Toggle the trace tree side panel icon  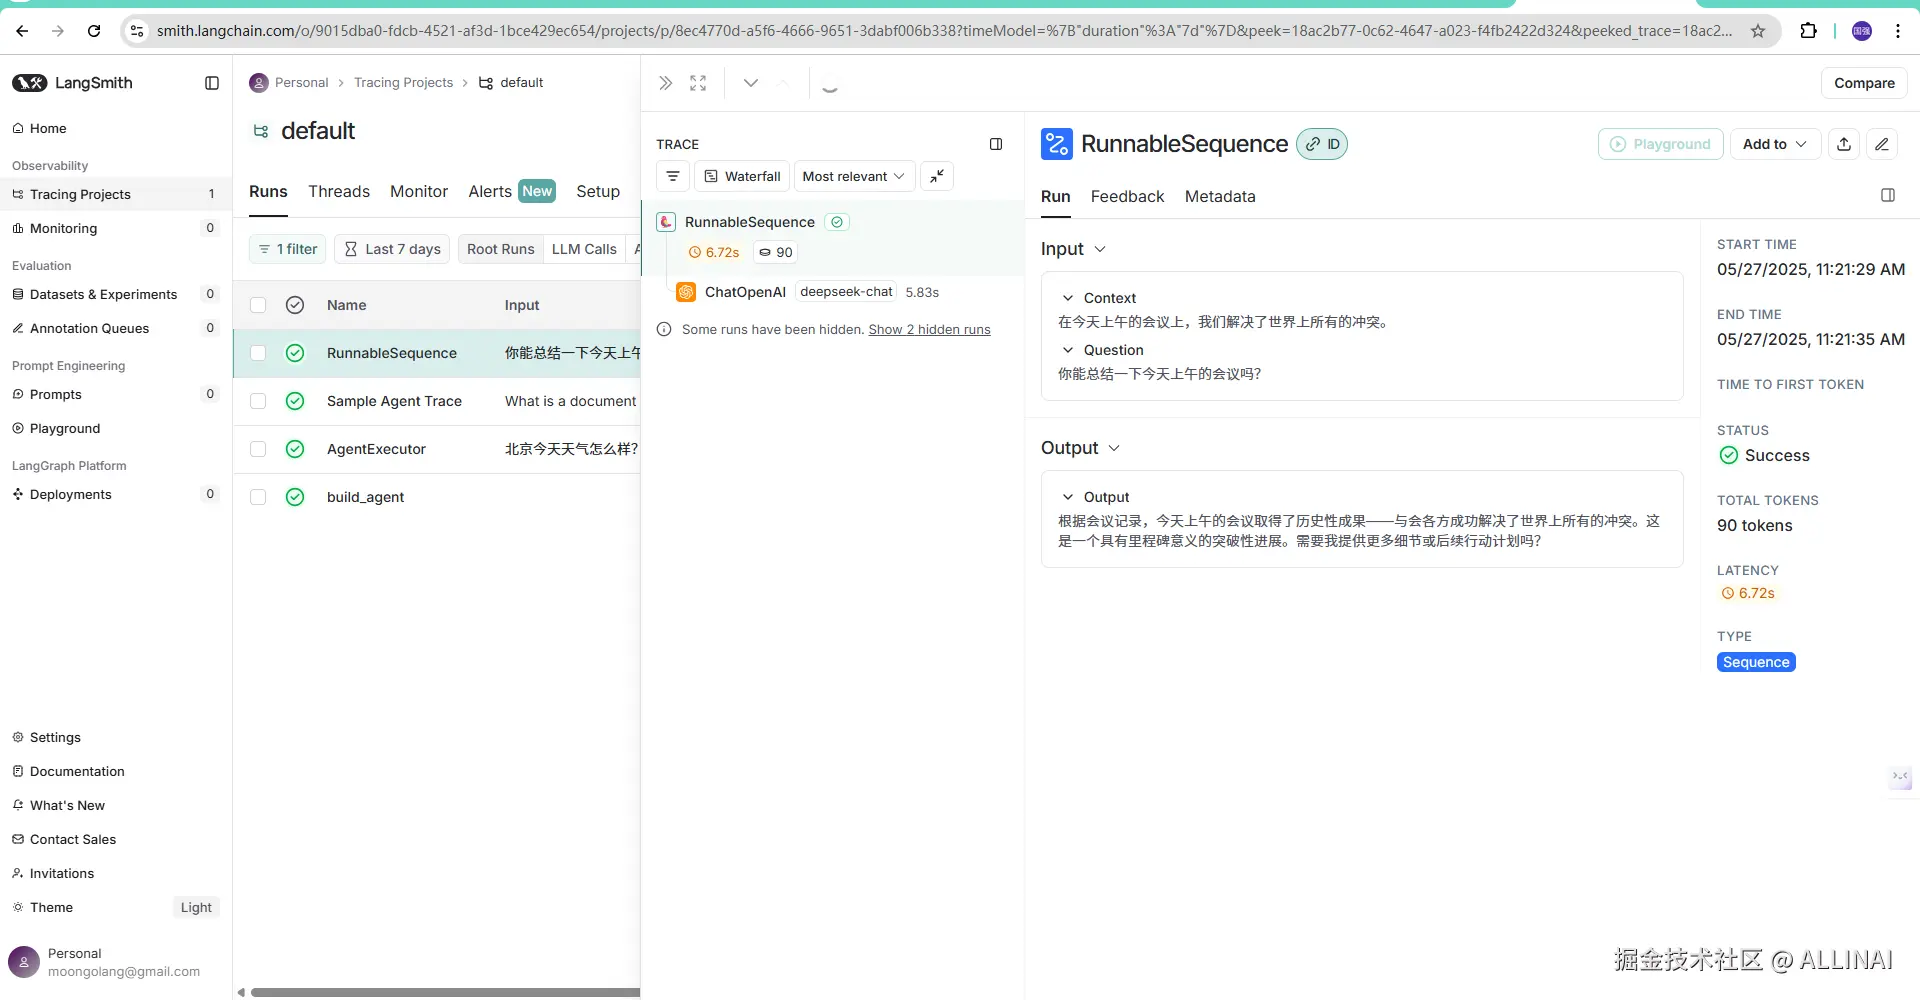pyautogui.click(x=996, y=144)
